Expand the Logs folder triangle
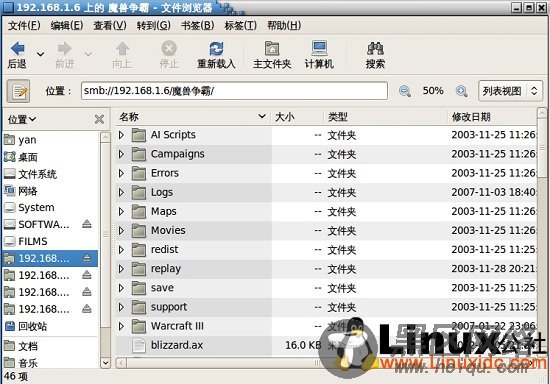Viewport: 550px width, 384px height. coord(121,193)
